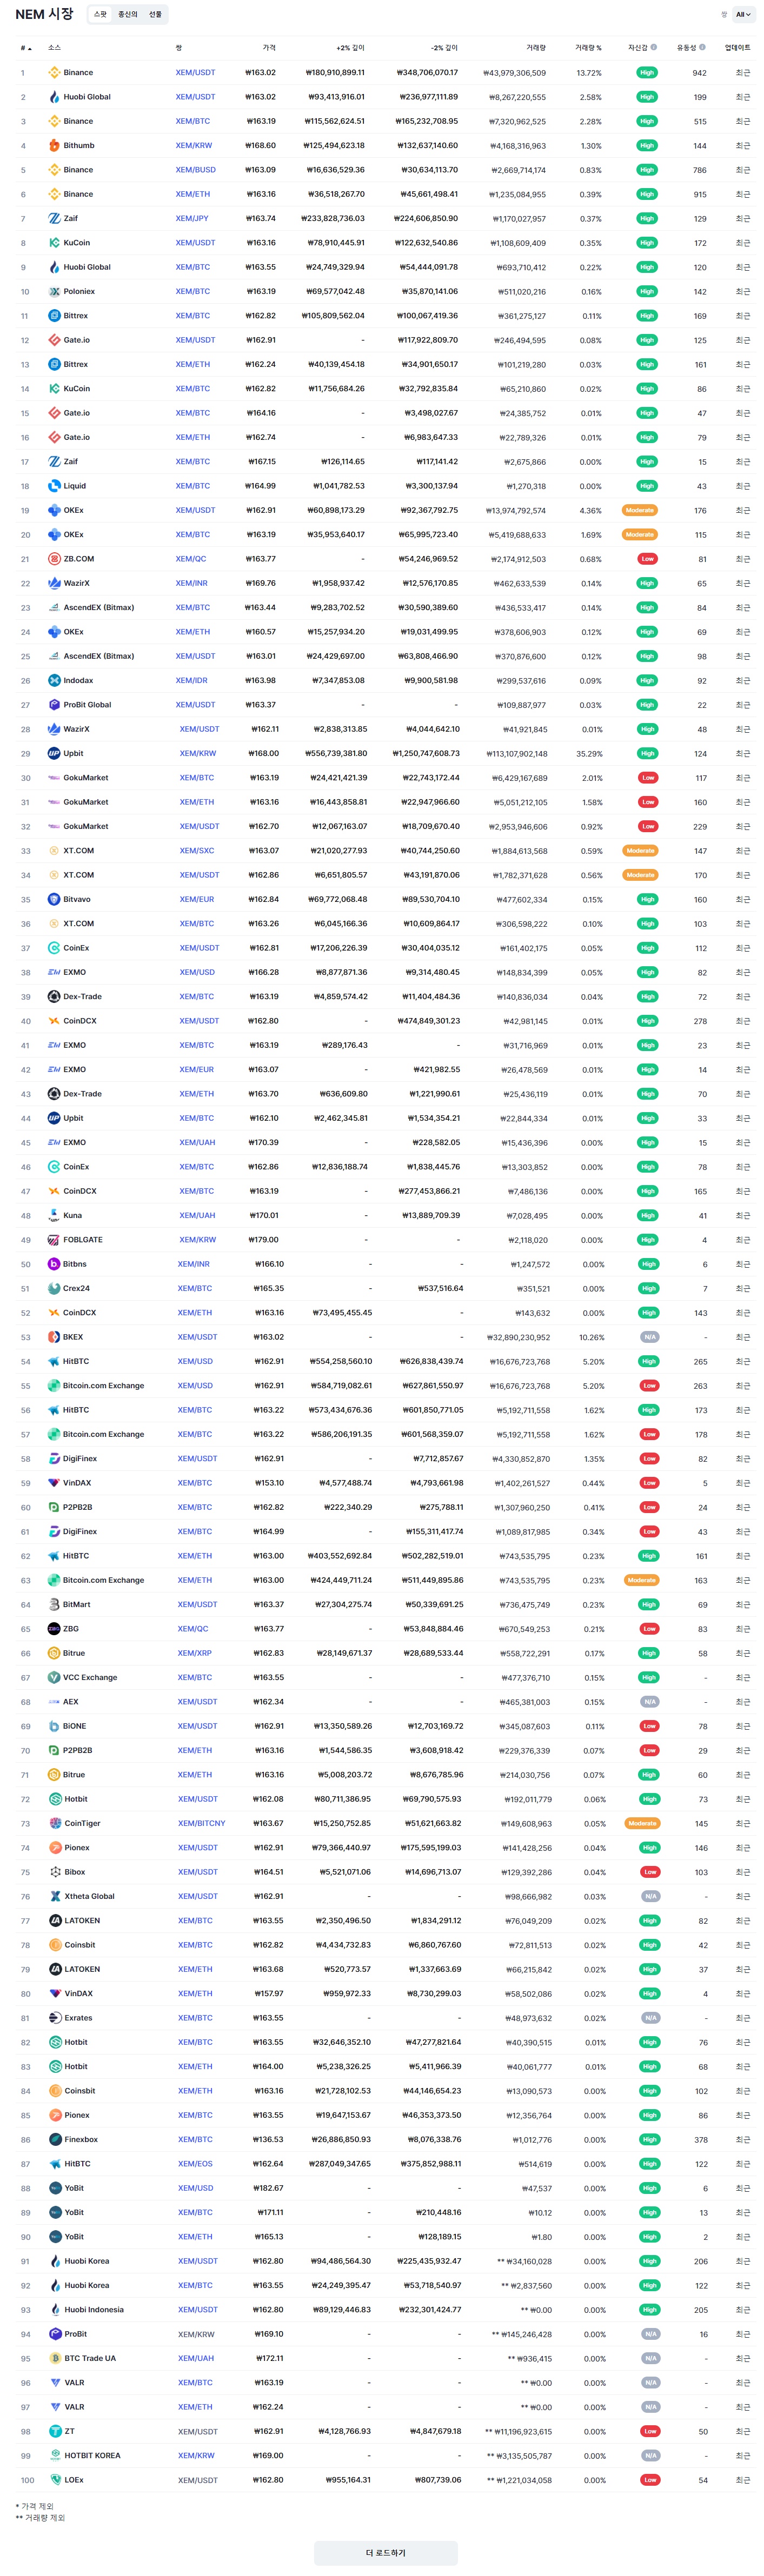Click FOBLGATE exchange logo
This screenshot has height=2576, width=764.
coord(54,1240)
